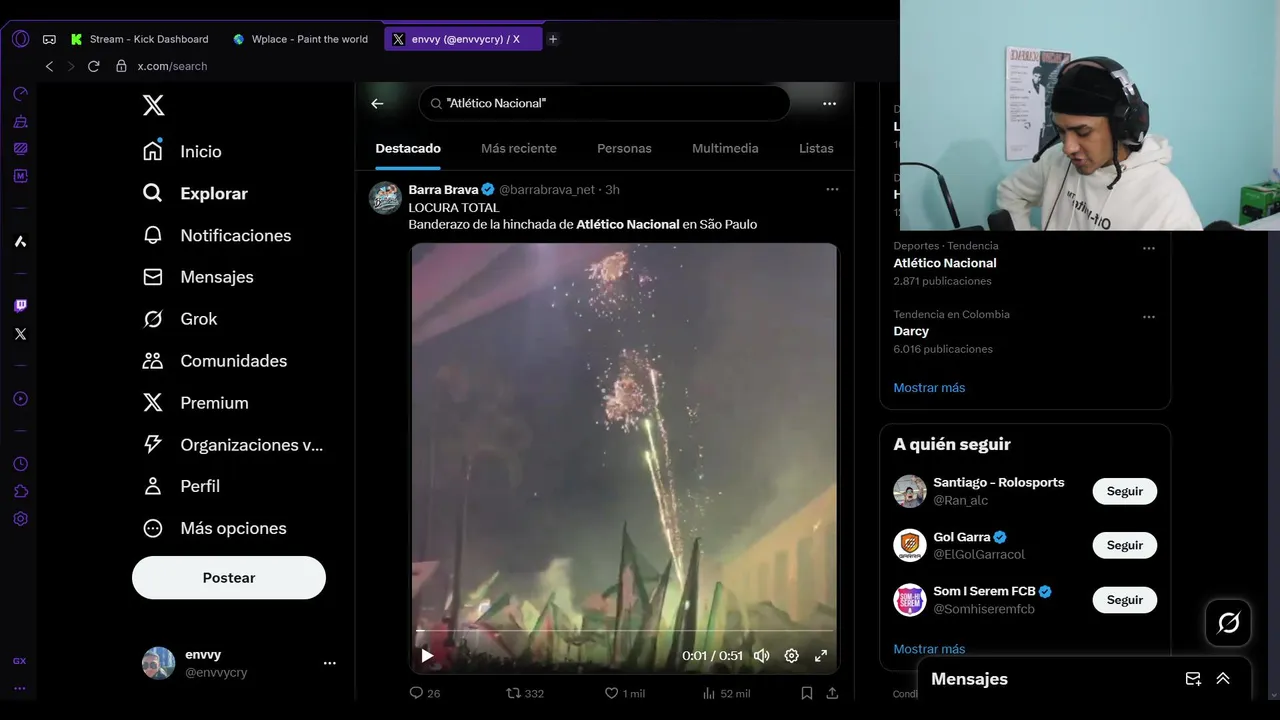Open browser settings gear in sidebar
The width and height of the screenshot is (1280, 720).
click(x=20, y=519)
